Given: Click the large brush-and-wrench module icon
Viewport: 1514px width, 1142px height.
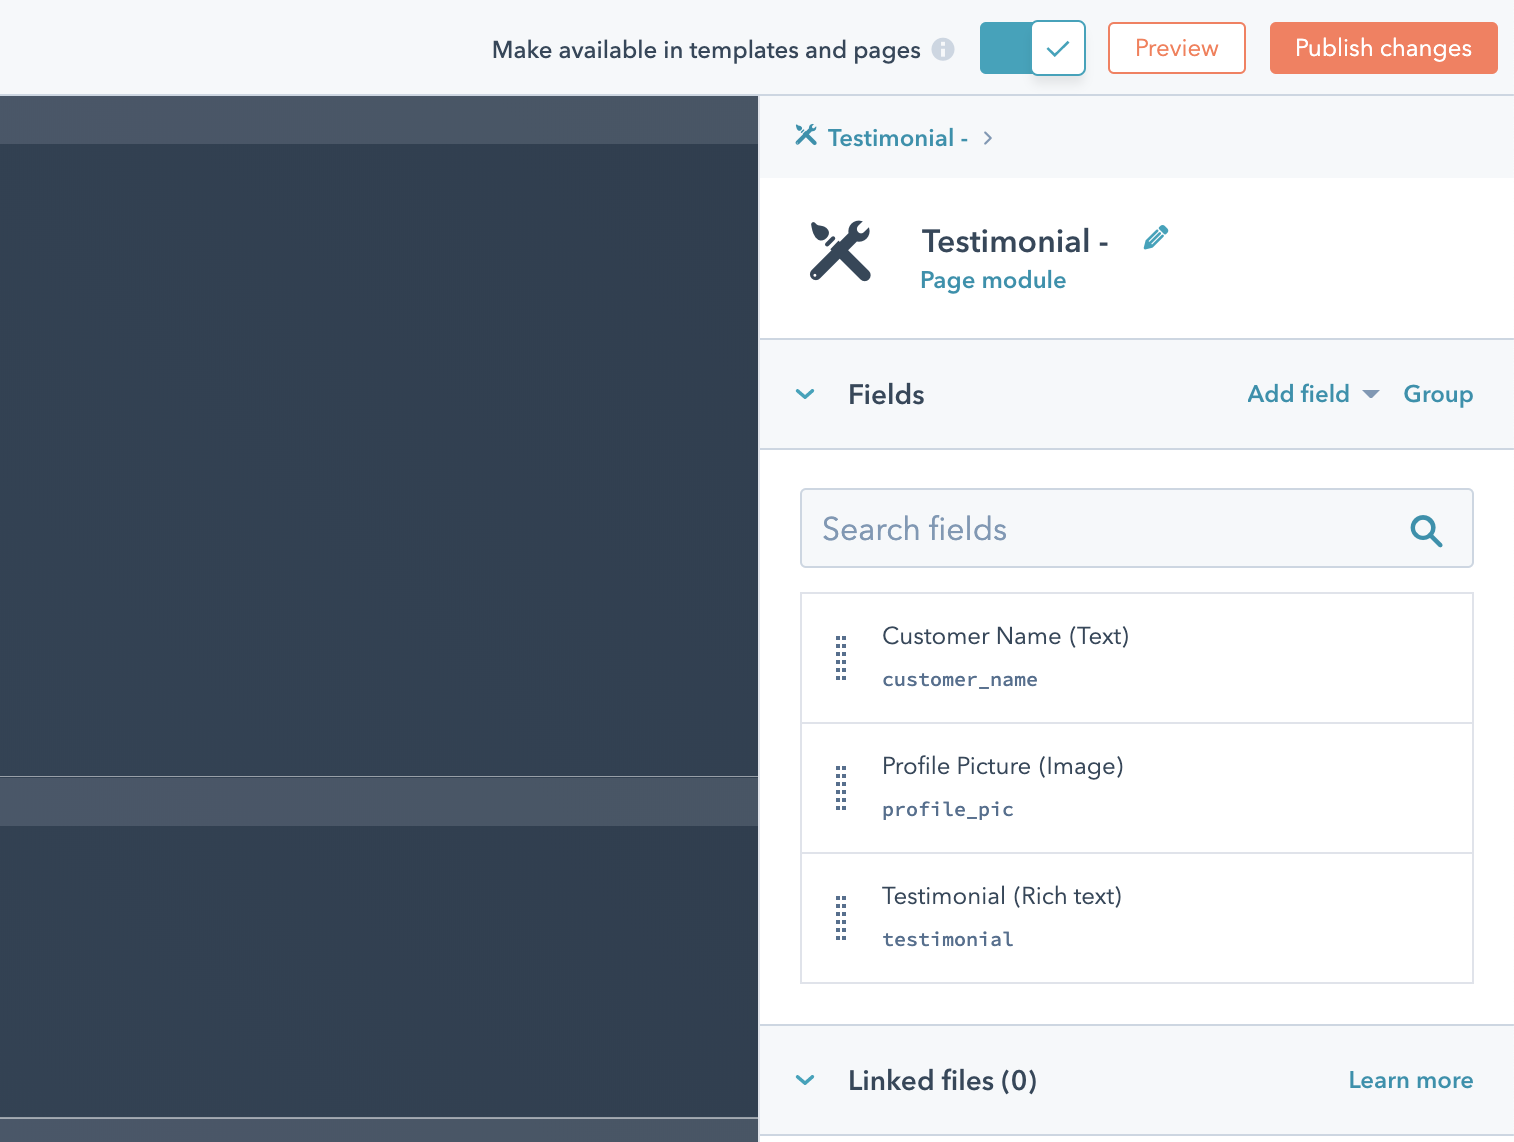Looking at the screenshot, I should (x=840, y=251).
